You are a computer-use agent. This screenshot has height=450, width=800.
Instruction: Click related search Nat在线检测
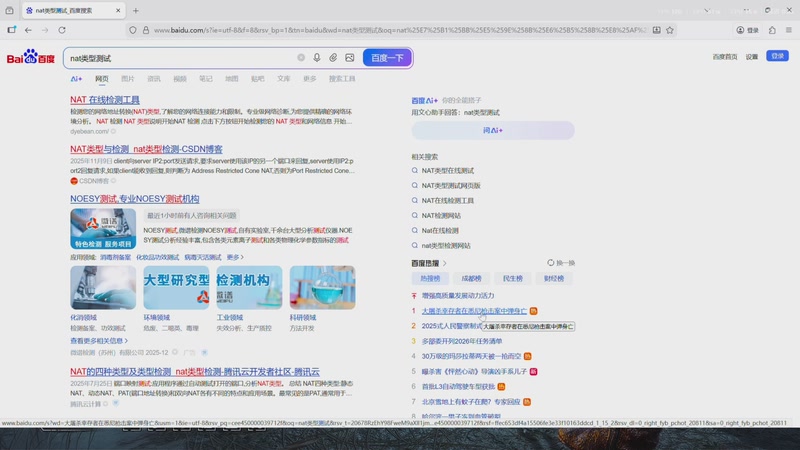[440, 231]
